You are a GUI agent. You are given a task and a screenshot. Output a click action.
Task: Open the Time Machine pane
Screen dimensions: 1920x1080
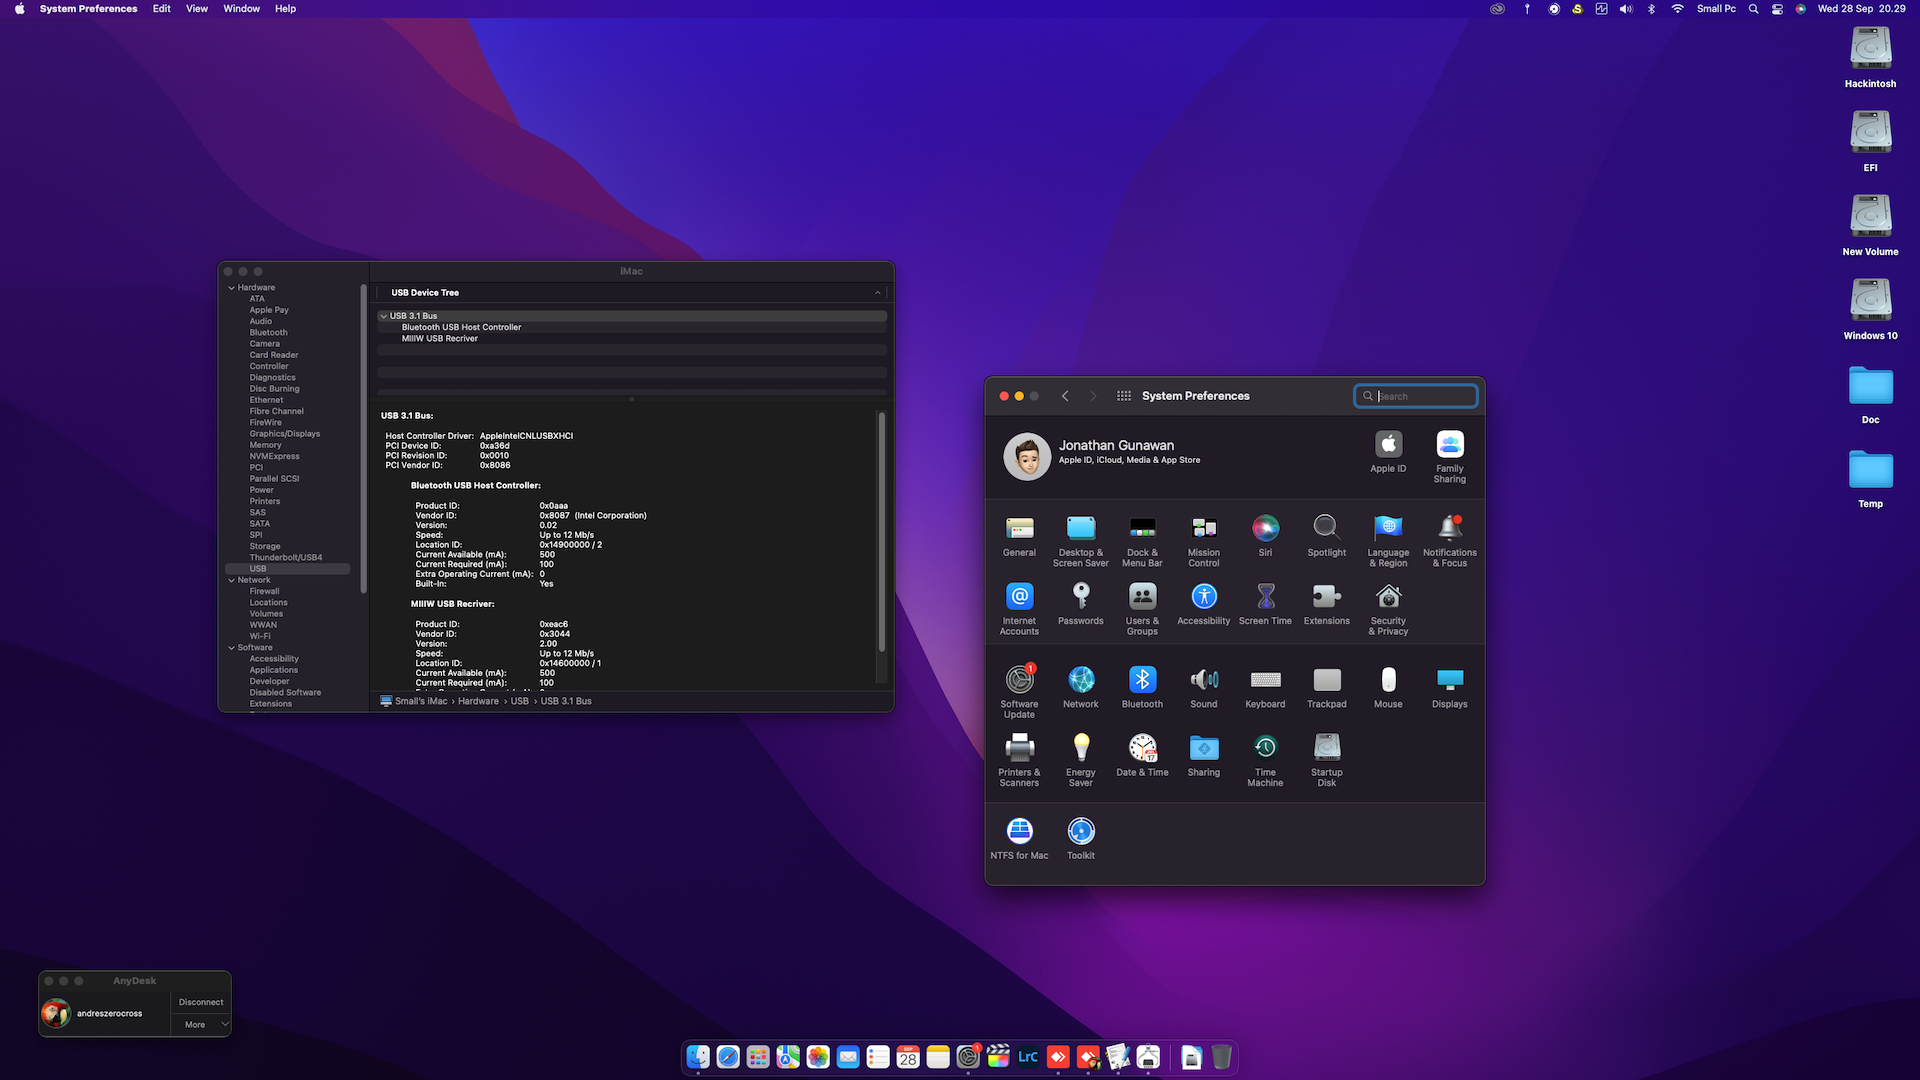[x=1265, y=760]
